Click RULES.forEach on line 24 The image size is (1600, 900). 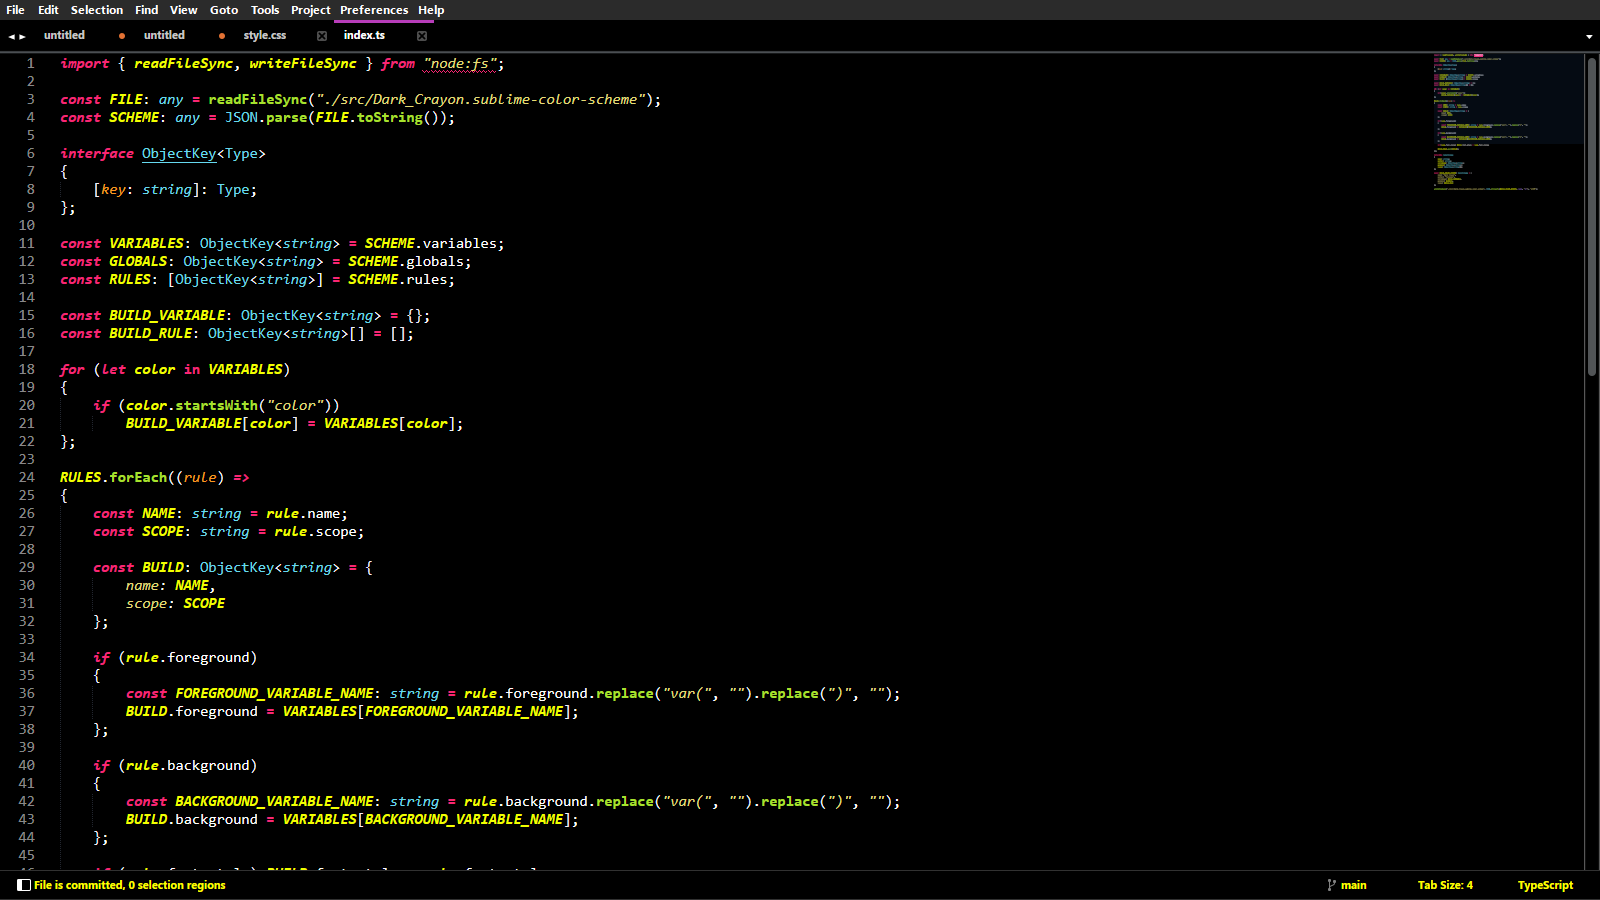[x=114, y=477]
